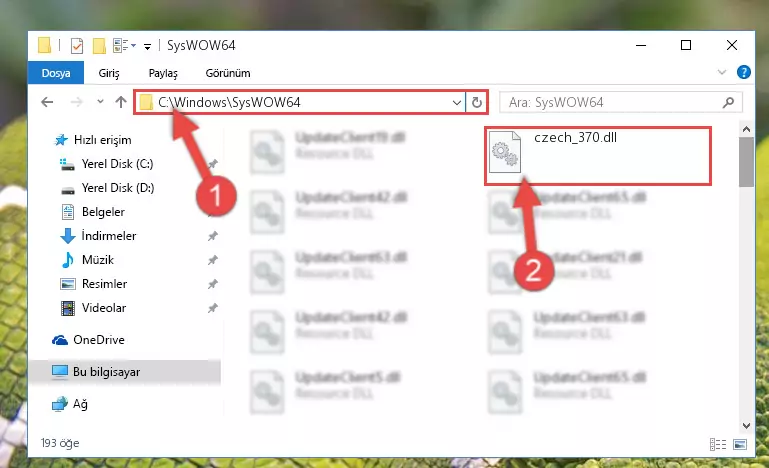Click the scrollbar up arrow
Screen dimensions: 769x468
pos(746,129)
